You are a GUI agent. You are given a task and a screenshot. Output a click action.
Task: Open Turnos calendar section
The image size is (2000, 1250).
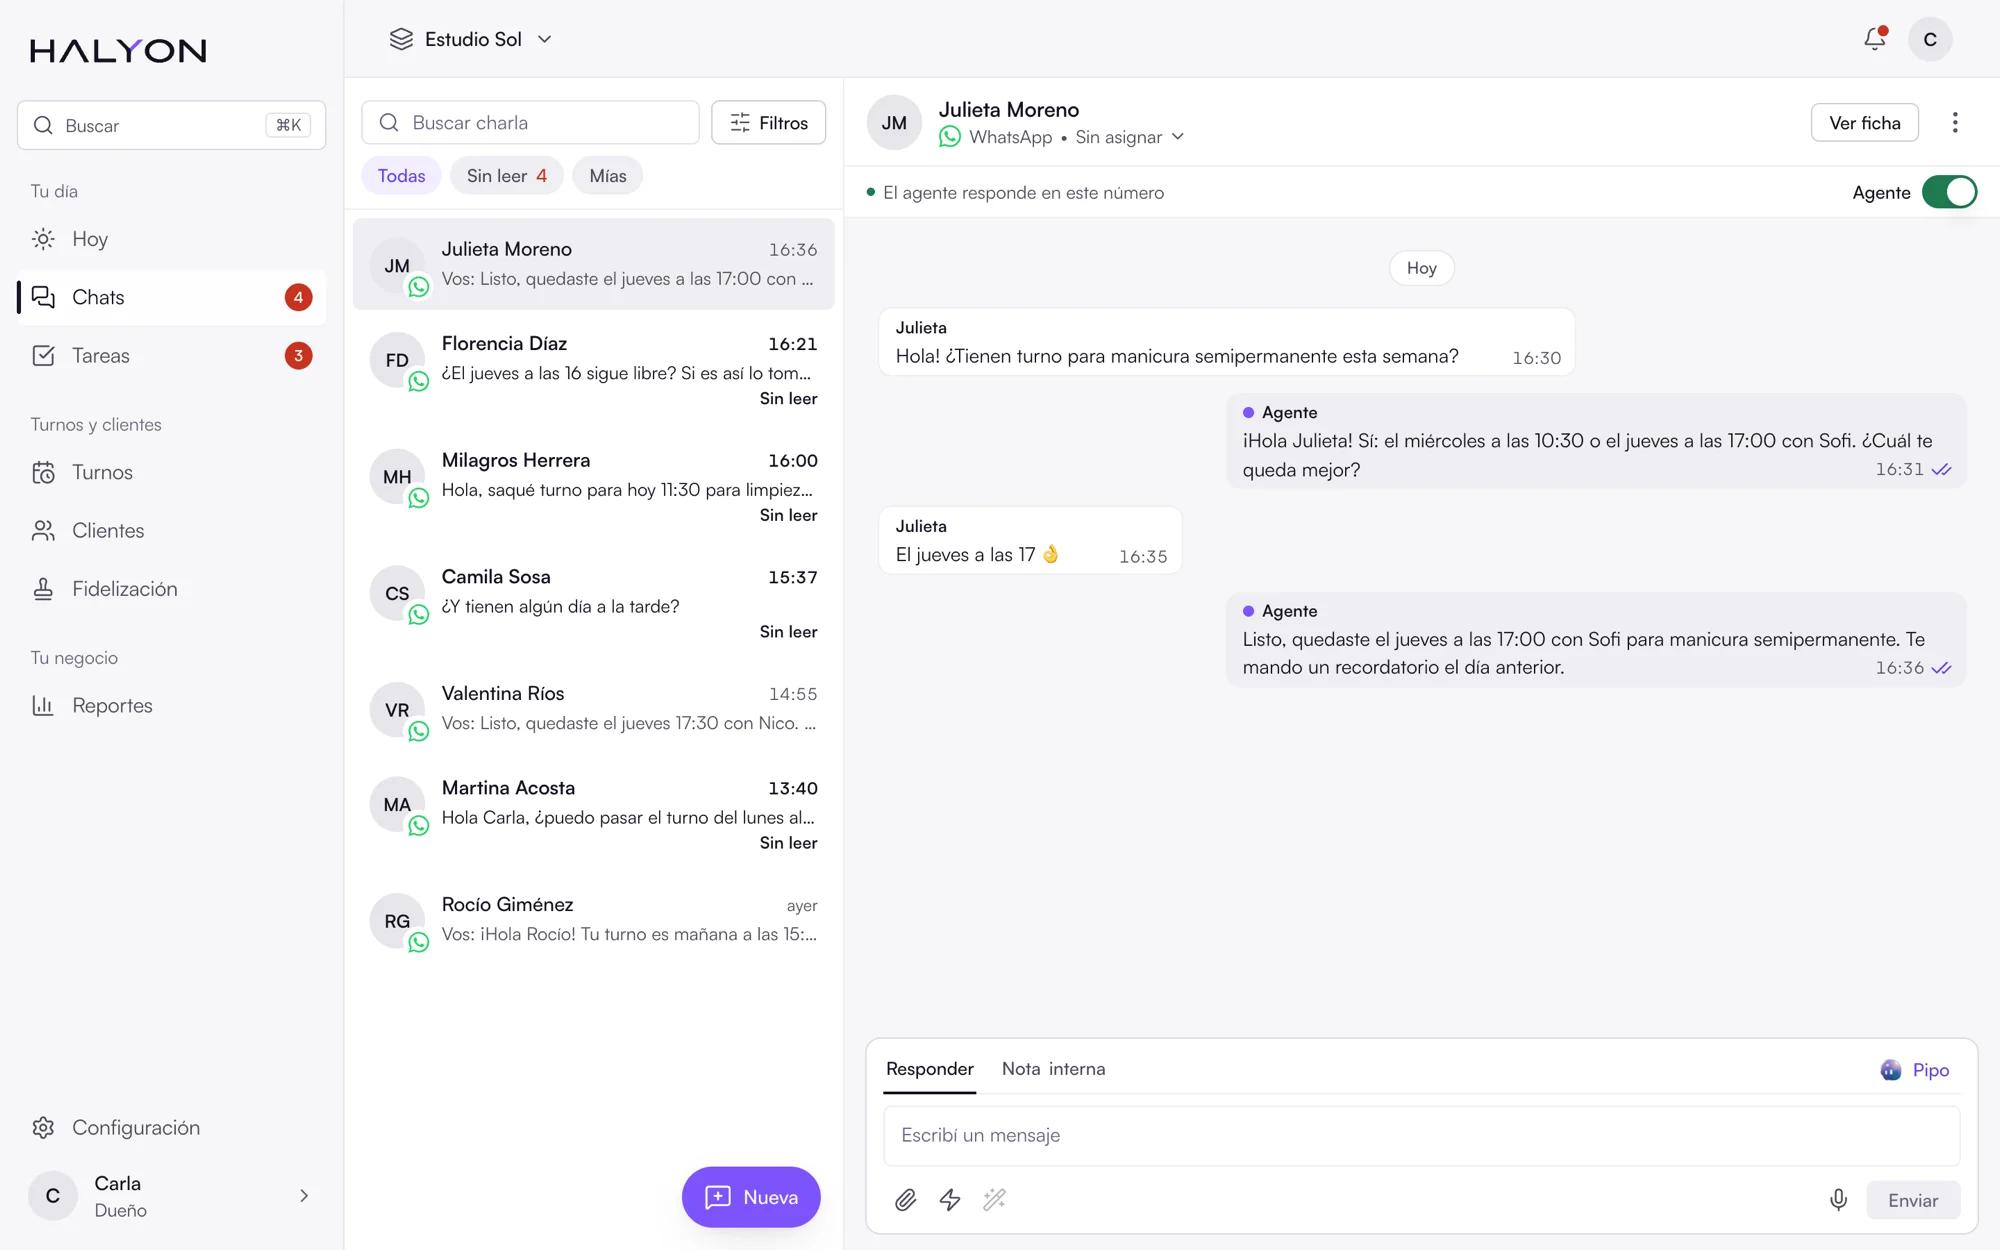[x=171, y=472]
